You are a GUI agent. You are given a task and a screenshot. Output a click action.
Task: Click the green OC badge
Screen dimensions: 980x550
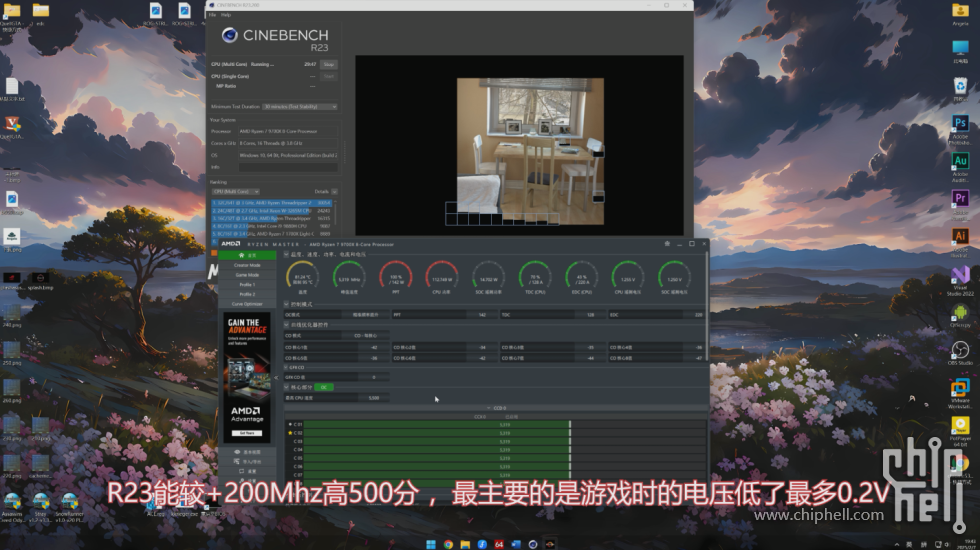coord(324,388)
